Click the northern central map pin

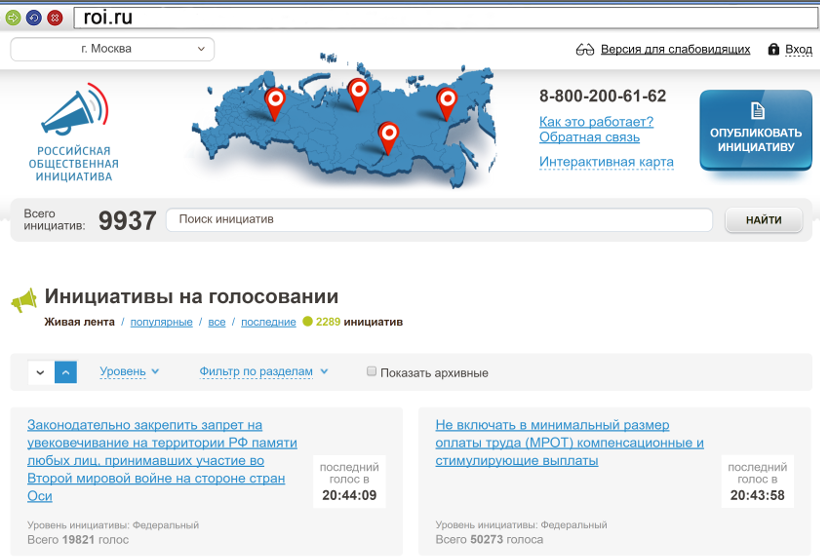tap(358, 95)
